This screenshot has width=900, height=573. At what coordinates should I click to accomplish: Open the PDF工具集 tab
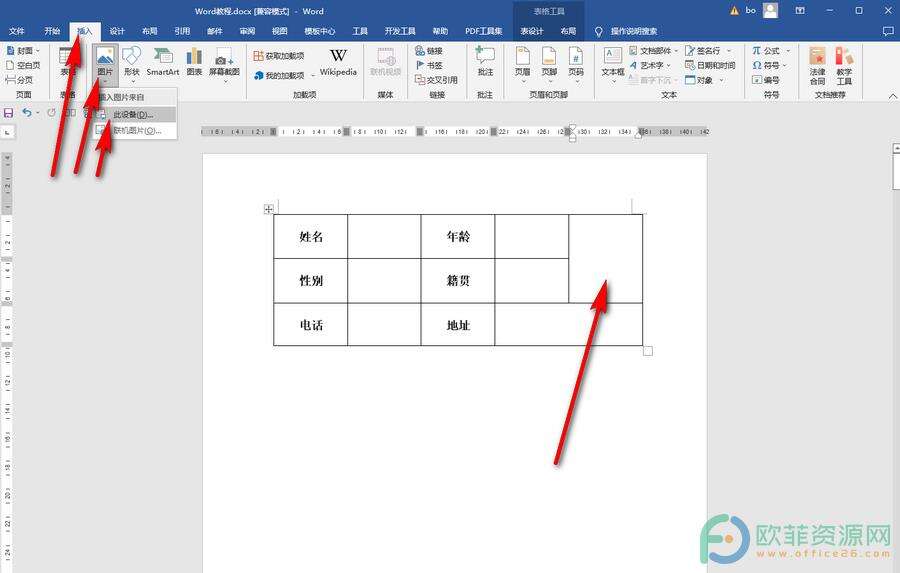pyautogui.click(x=484, y=31)
